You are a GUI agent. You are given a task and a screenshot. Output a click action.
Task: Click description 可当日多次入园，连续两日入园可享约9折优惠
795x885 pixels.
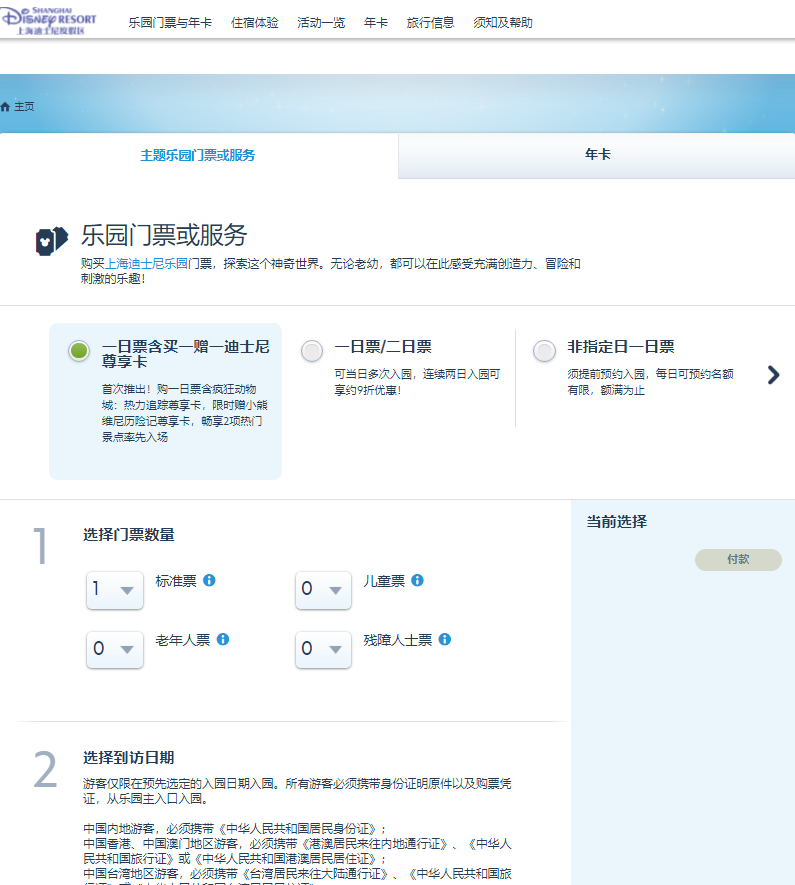click(417, 382)
